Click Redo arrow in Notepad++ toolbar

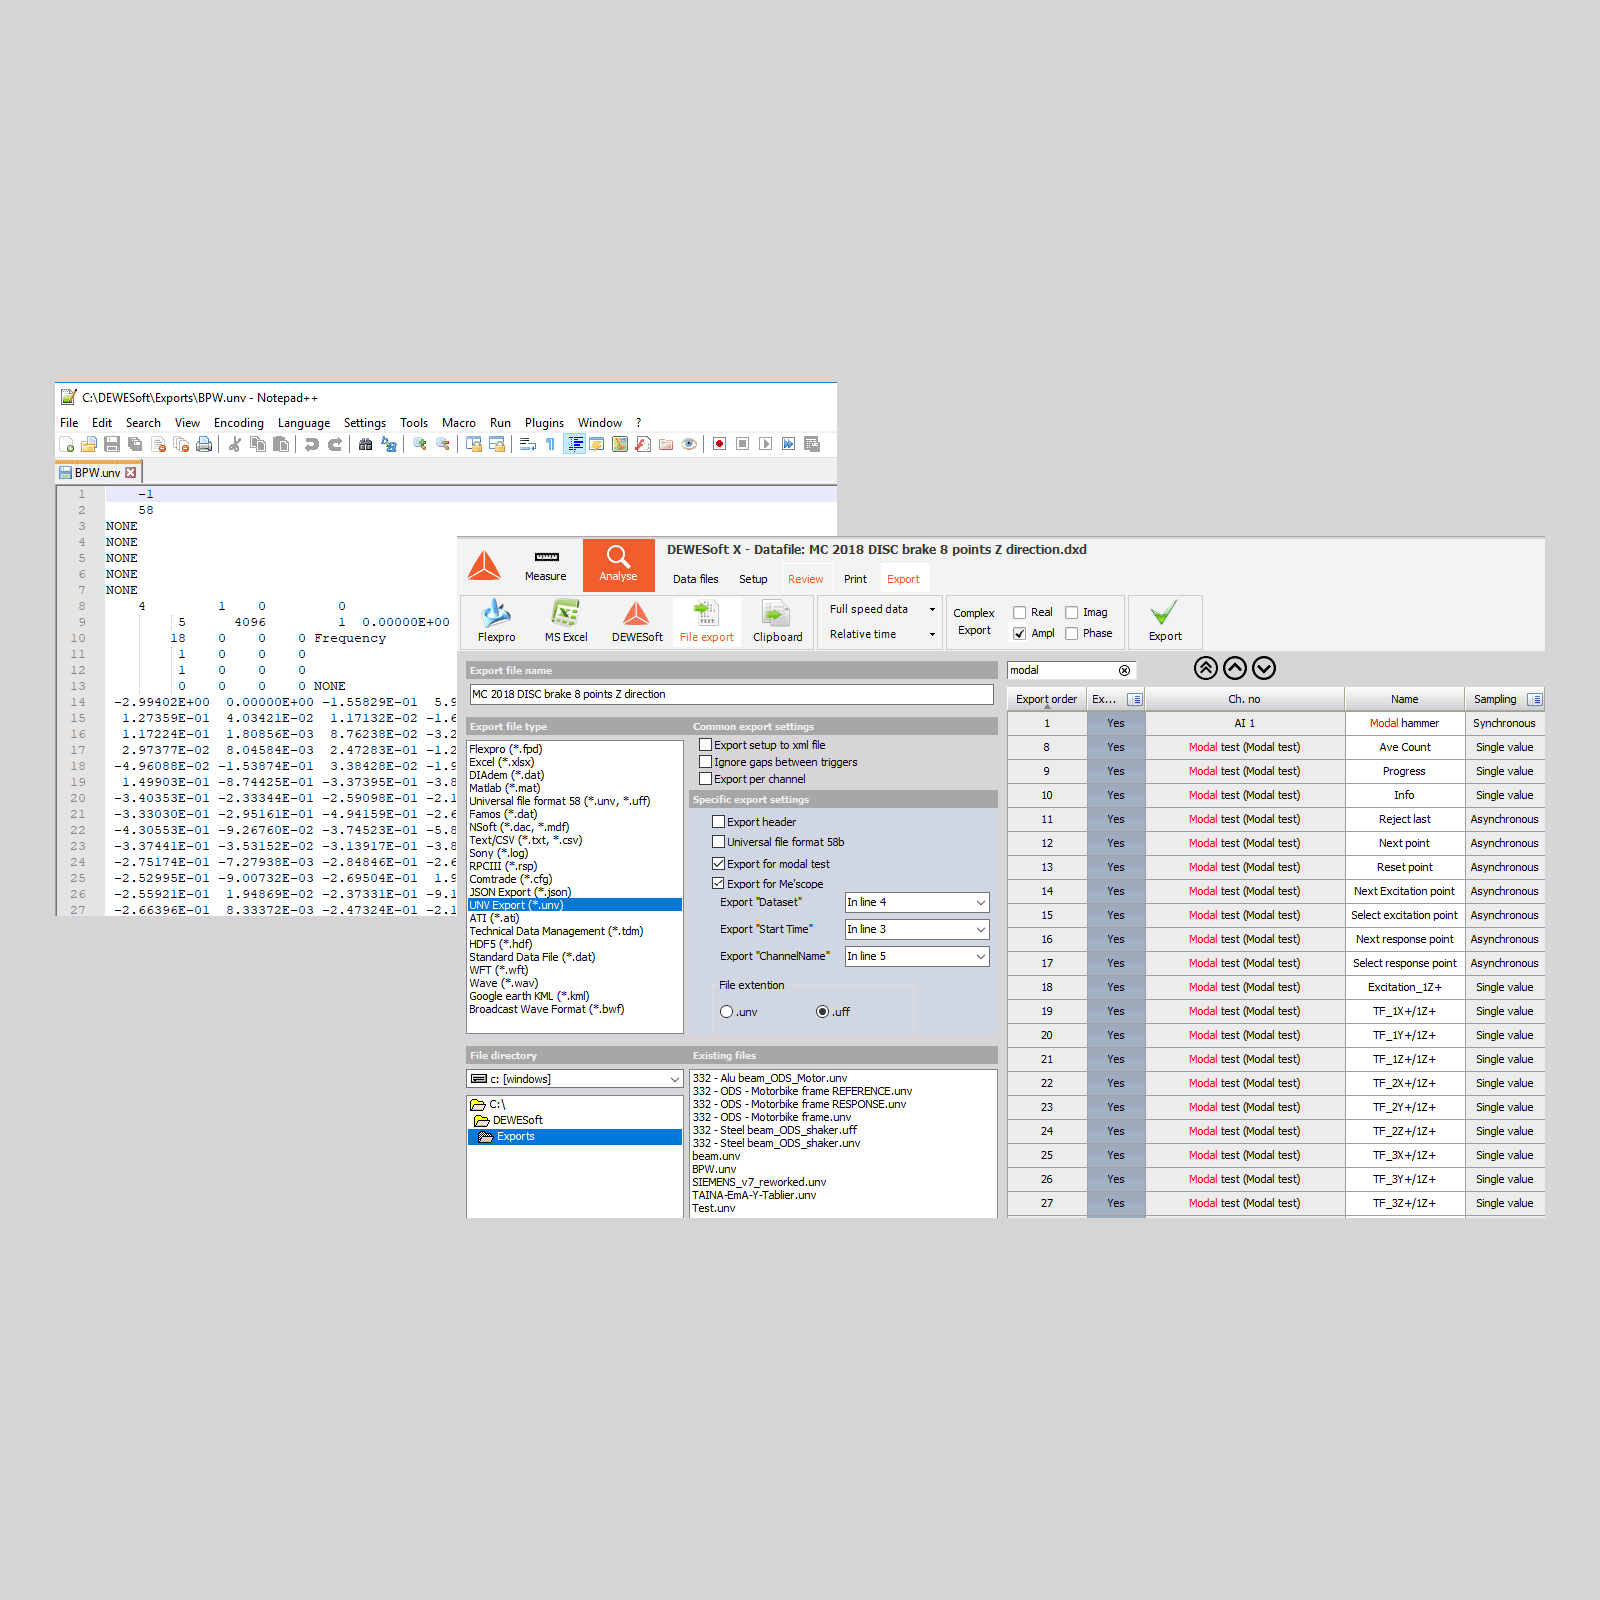point(335,444)
